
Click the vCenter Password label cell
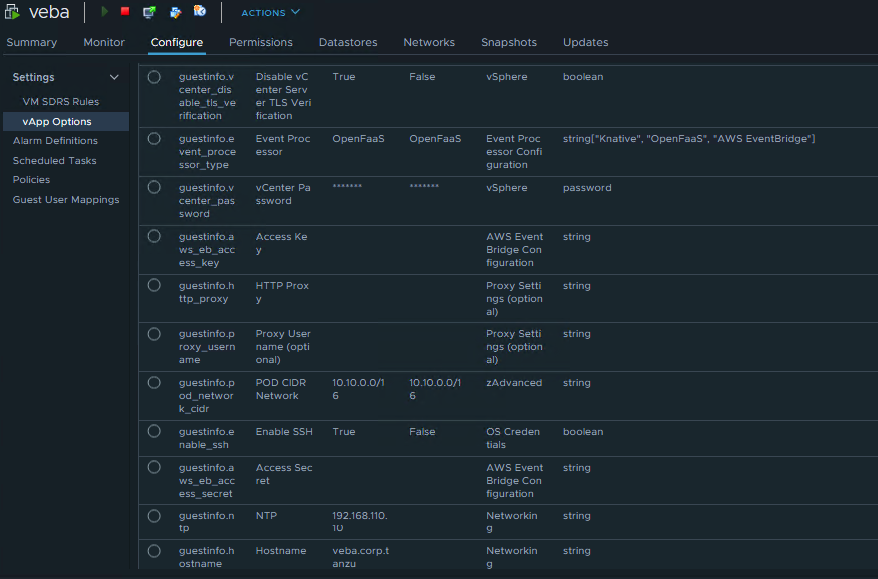pyautogui.click(x=283, y=194)
